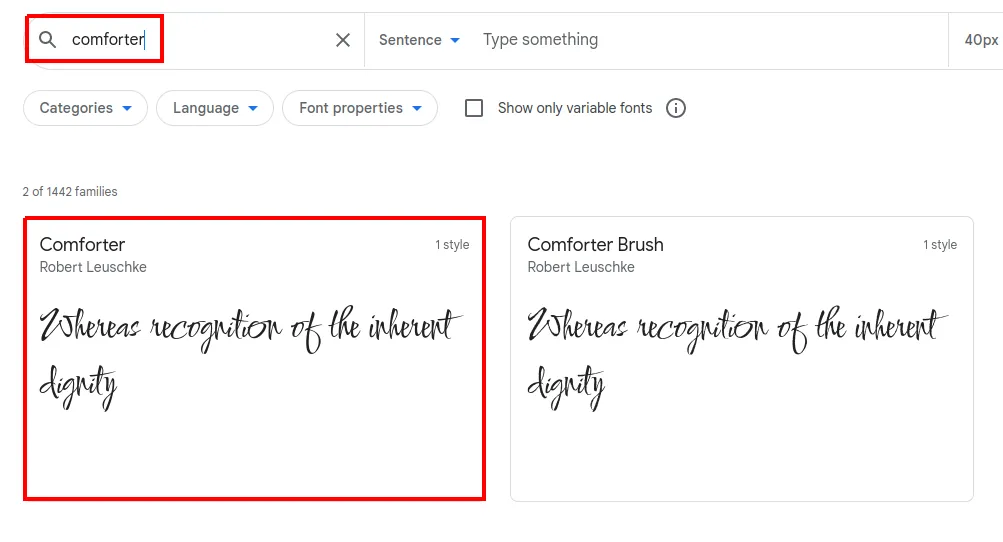Click the magnifying glass search icon

pos(47,40)
